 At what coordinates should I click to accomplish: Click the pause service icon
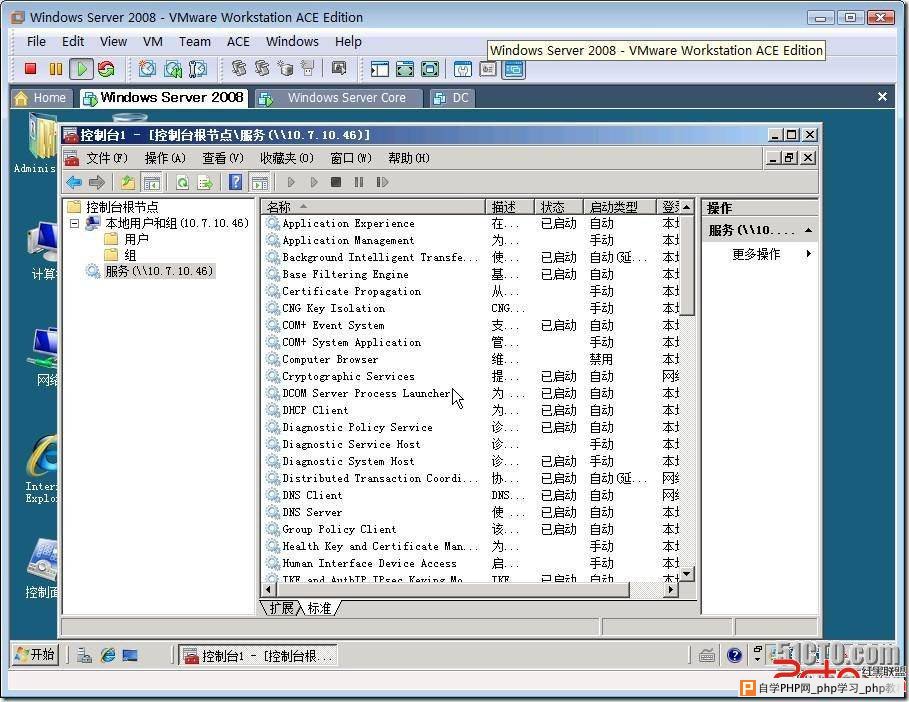tap(359, 182)
